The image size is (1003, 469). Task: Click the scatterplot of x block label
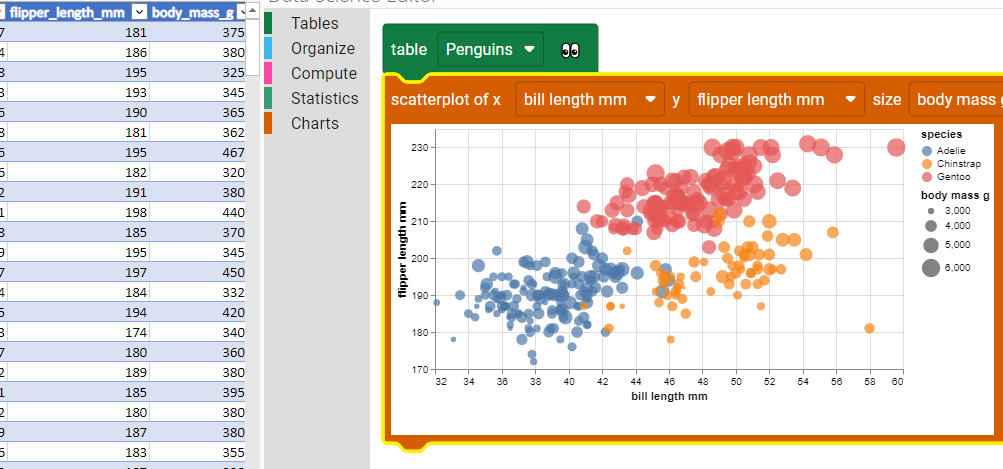click(445, 99)
